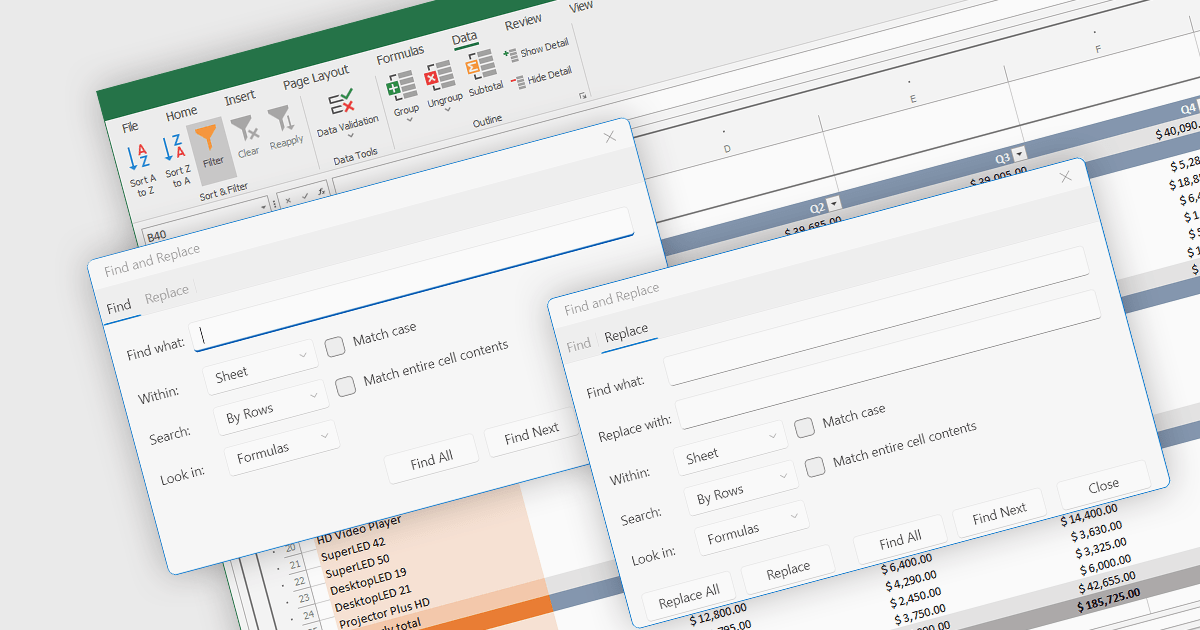Open Look in Formulas dropdown in Replace dialog
Screen dimensions: 1200x630
751,530
